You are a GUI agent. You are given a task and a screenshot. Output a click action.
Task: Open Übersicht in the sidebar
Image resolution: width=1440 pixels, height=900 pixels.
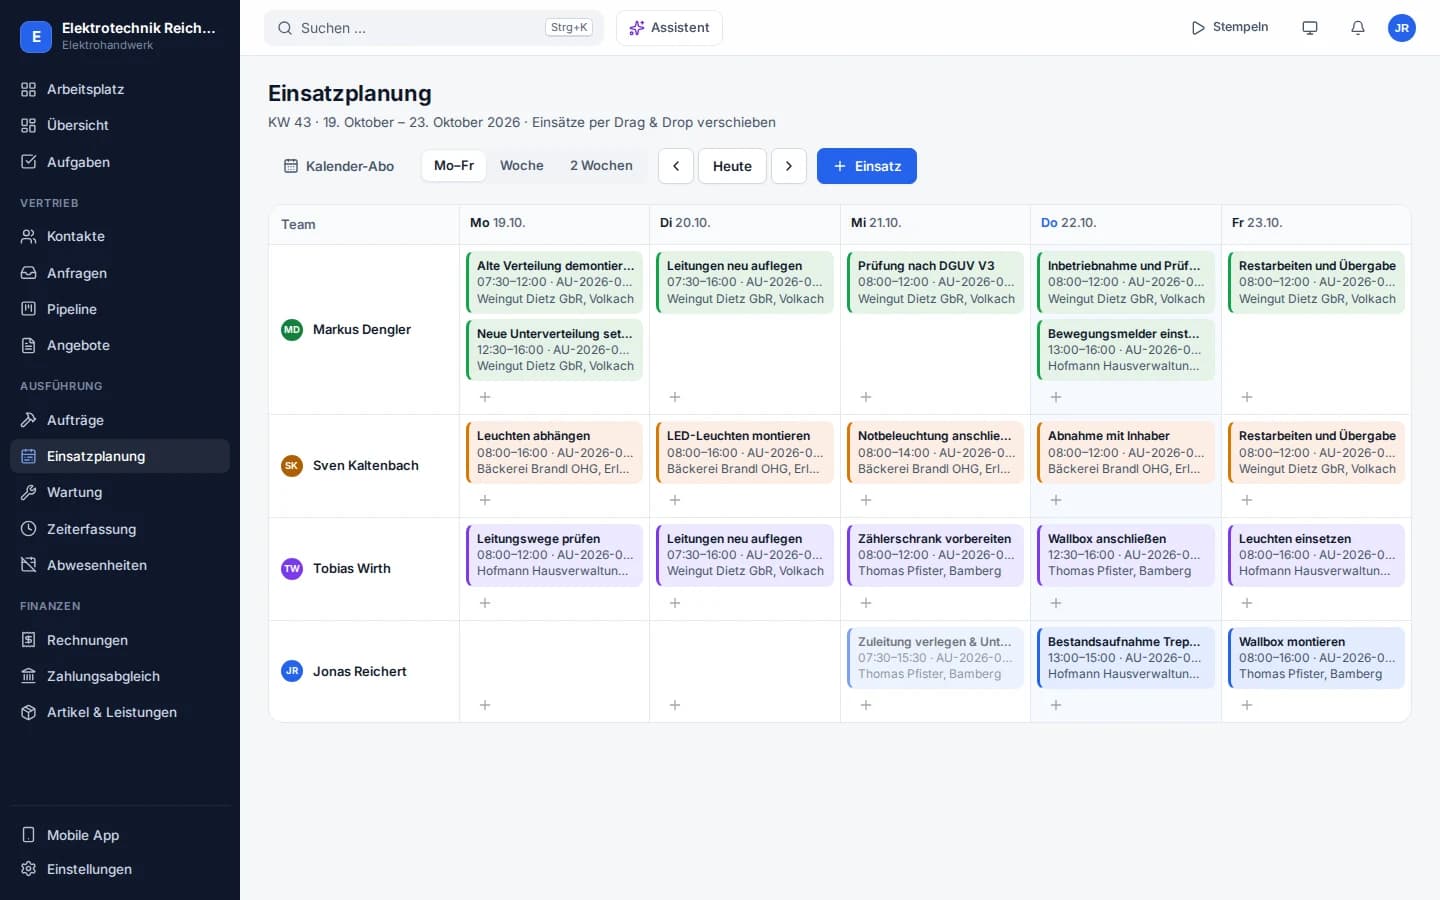[120, 125]
